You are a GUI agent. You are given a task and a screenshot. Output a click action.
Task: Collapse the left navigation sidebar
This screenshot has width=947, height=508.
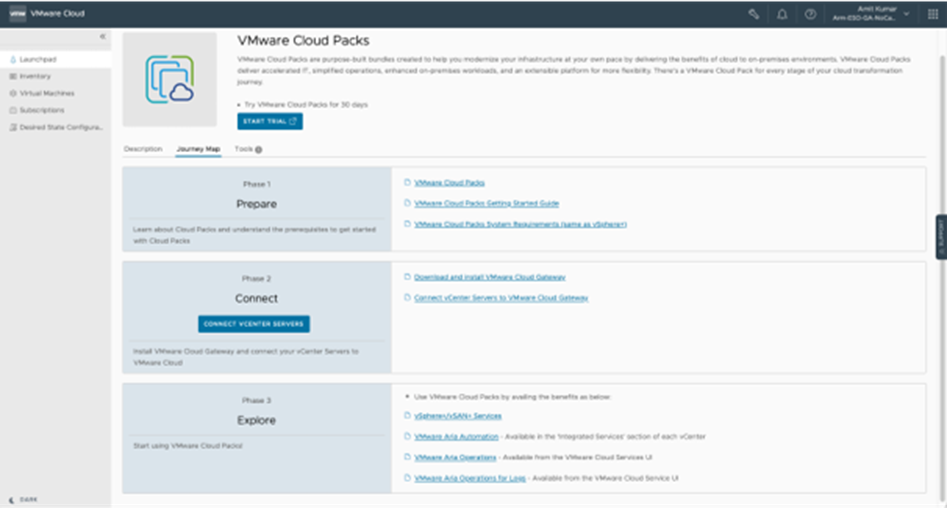point(102,37)
